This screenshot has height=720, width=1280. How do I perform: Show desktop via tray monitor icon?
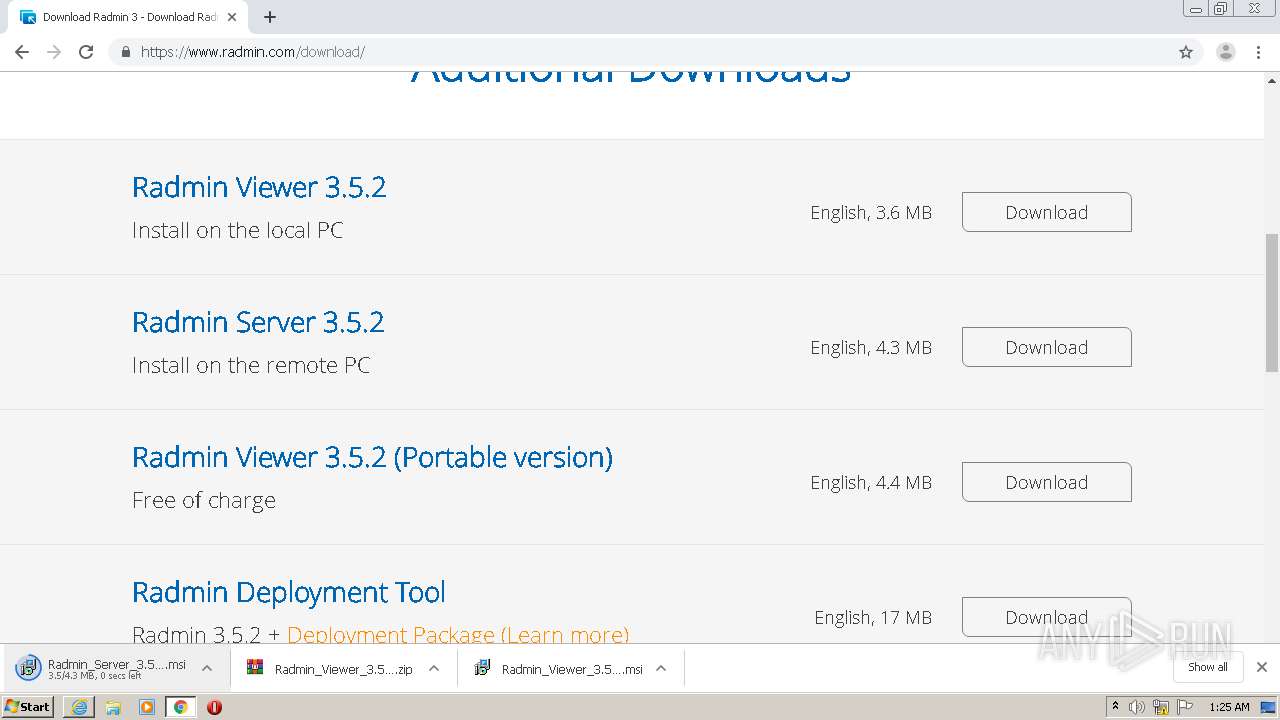[x=1269, y=707]
